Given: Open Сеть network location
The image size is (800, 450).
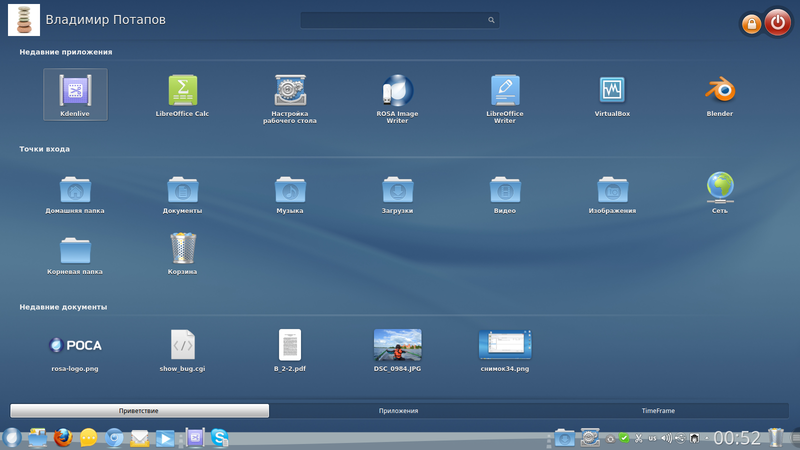Looking at the screenshot, I should [x=720, y=193].
